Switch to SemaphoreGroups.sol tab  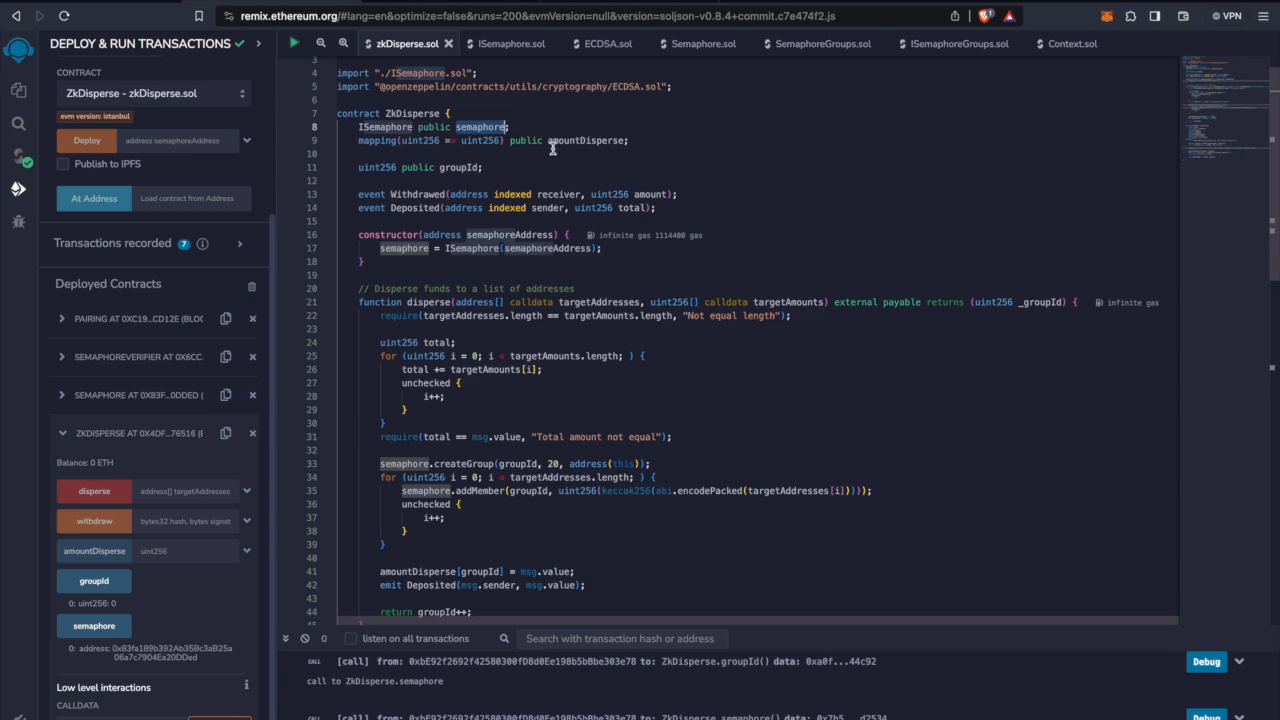(x=822, y=44)
